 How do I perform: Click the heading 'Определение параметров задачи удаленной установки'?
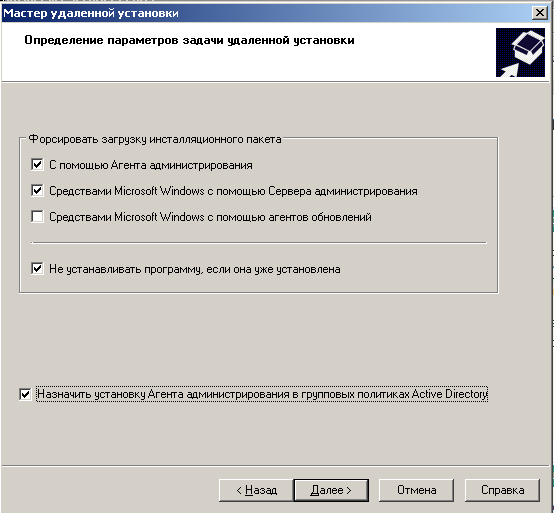pyautogui.click(x=189, y=40)
